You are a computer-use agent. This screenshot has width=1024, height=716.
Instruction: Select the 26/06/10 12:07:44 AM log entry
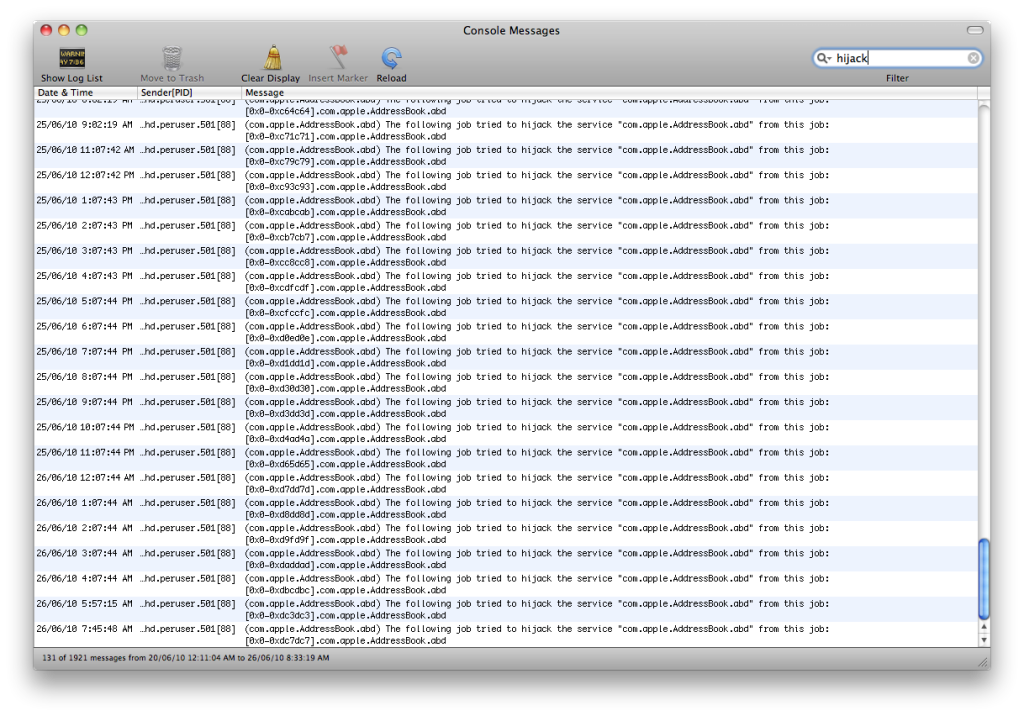[506, 483]
